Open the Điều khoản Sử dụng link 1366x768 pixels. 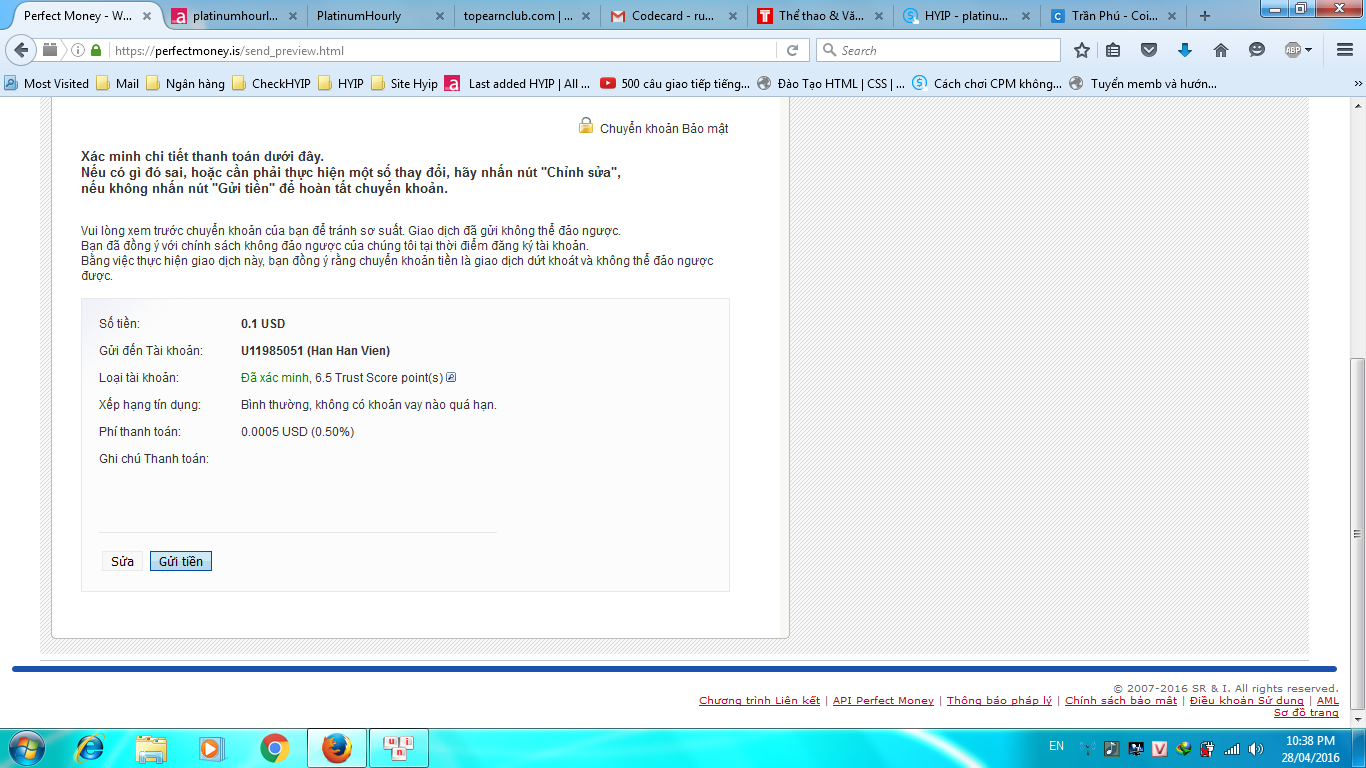pyautogui.click(x=1247, y=701)
